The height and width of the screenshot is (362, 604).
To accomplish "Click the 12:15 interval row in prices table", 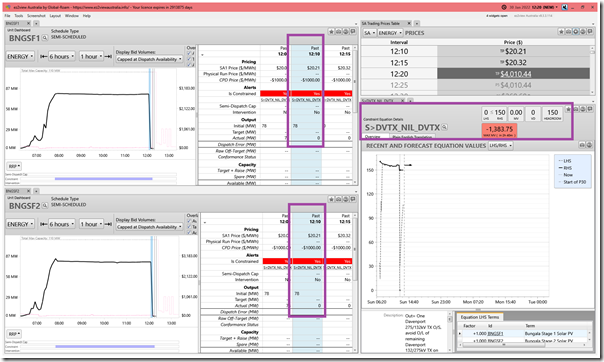I will coord(475,62).
